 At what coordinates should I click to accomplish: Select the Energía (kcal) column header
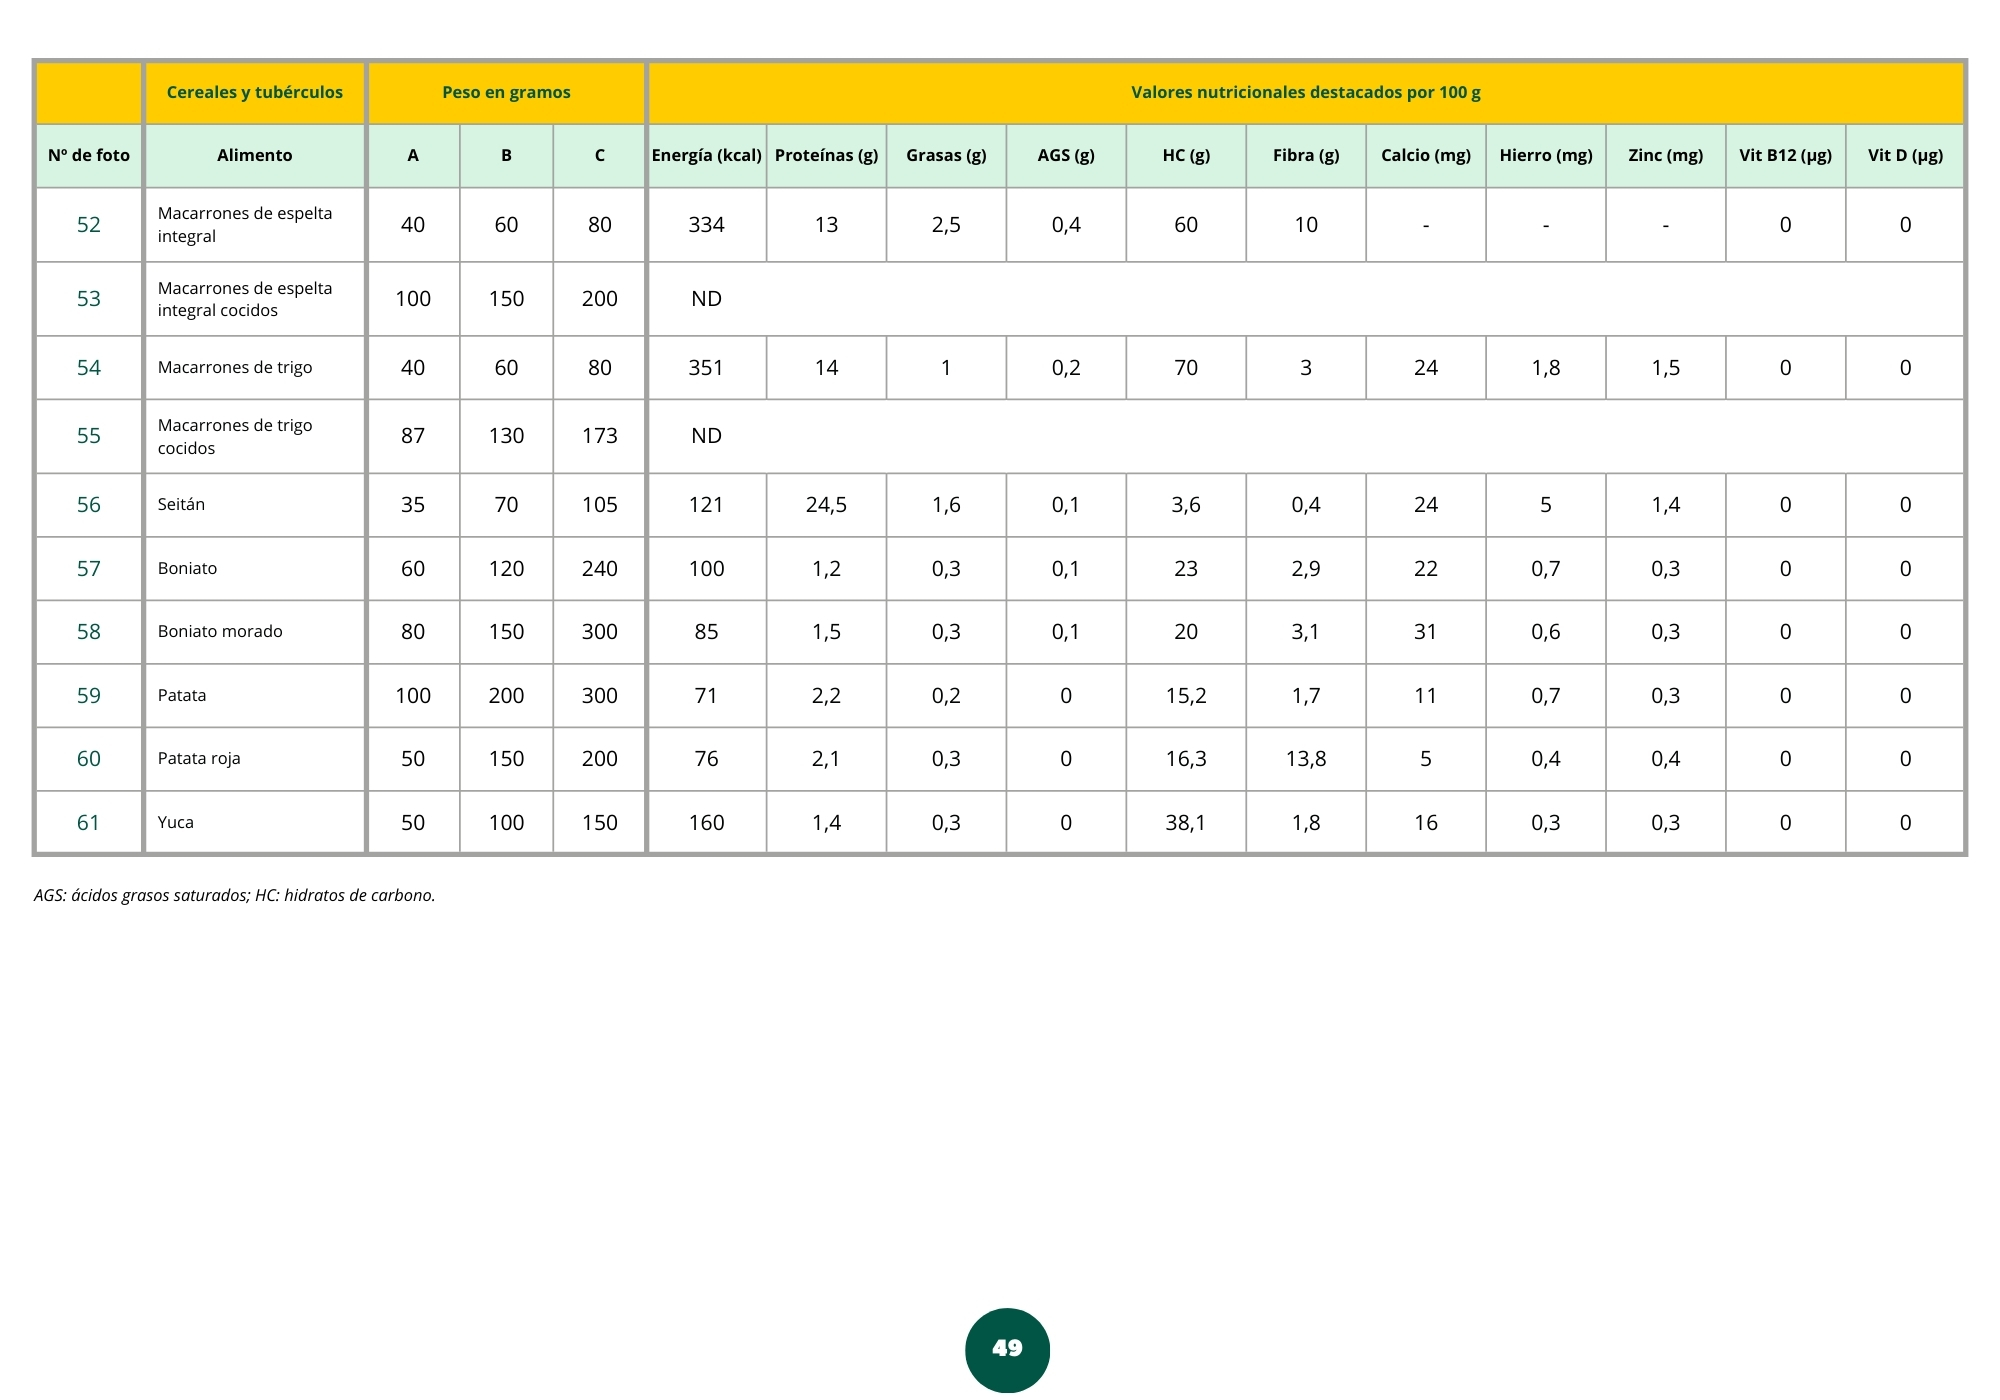coord(706,155)
